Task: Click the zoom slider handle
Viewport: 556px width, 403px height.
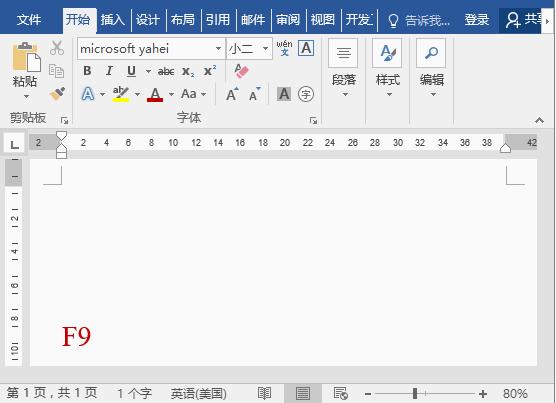Action: [415, 393]
